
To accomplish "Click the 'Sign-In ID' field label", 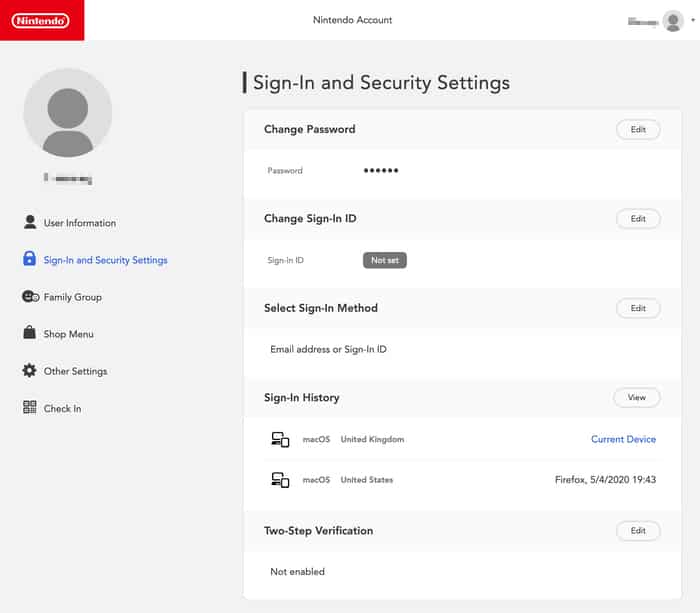I will [x=285, y=260].
